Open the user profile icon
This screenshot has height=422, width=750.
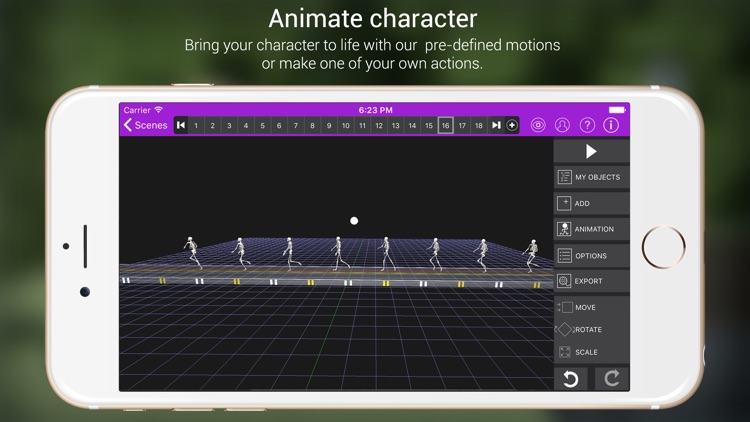pyautogui.click(x=562, y=125)
